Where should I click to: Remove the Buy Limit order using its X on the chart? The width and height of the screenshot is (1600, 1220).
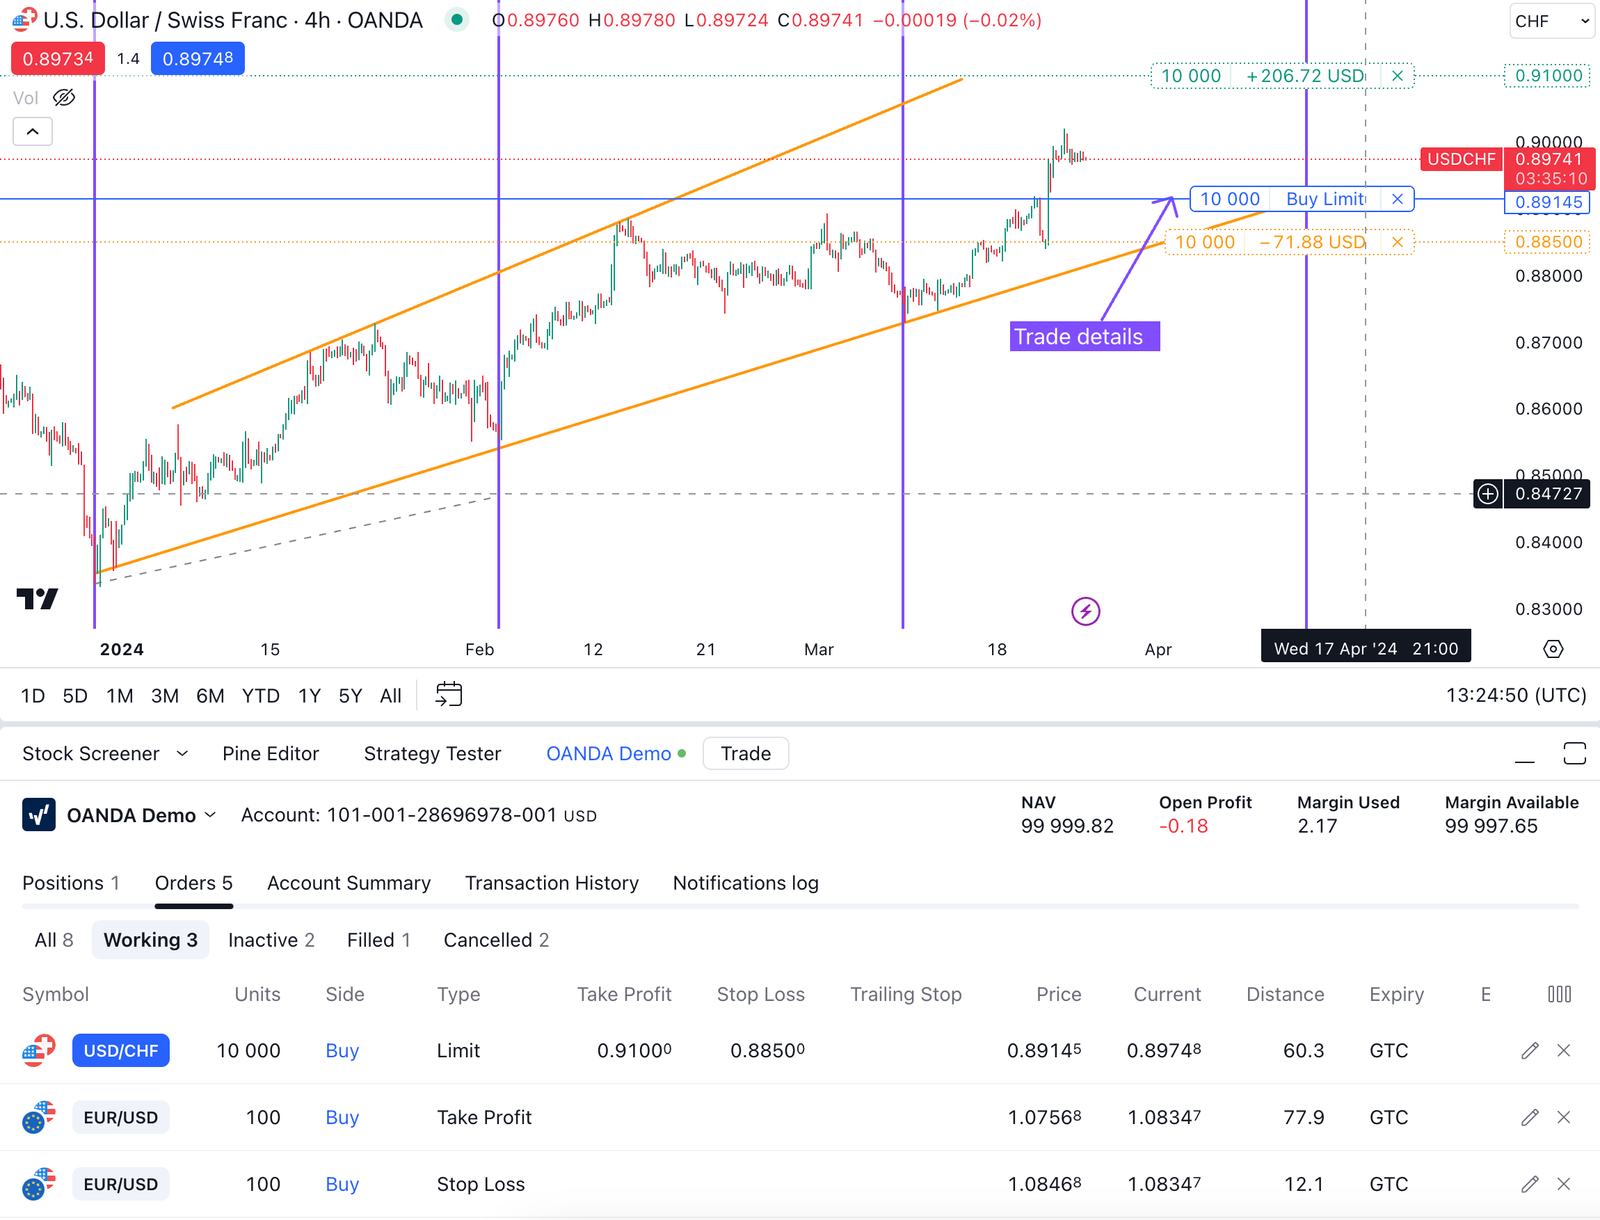(1397, 199)
